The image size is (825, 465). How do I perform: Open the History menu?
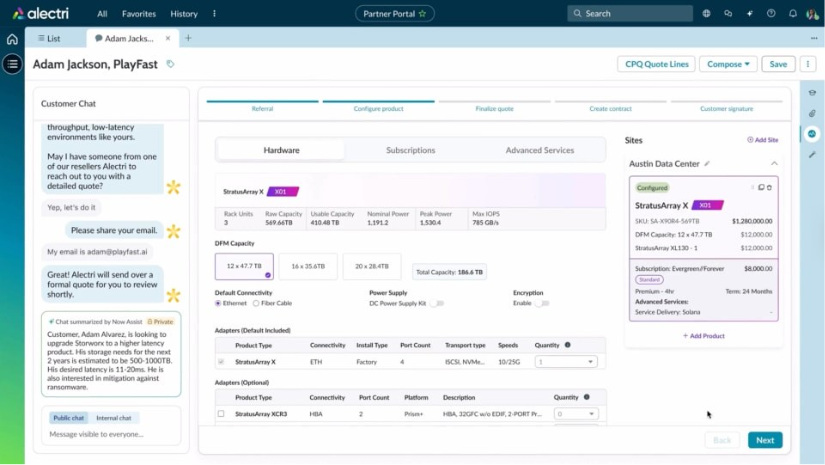[184, 14]
